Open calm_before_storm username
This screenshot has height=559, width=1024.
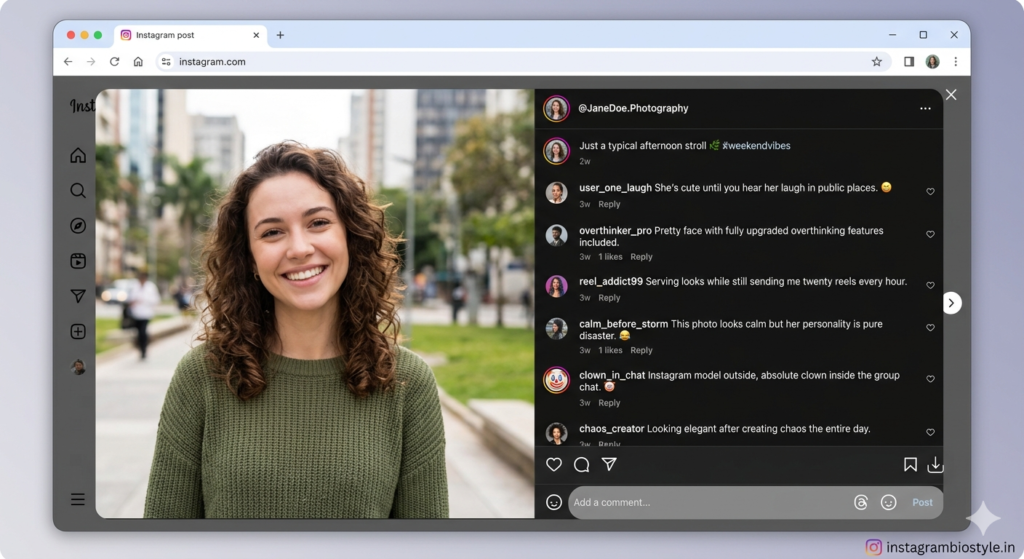pyautogui.click(x=623, y=324)
